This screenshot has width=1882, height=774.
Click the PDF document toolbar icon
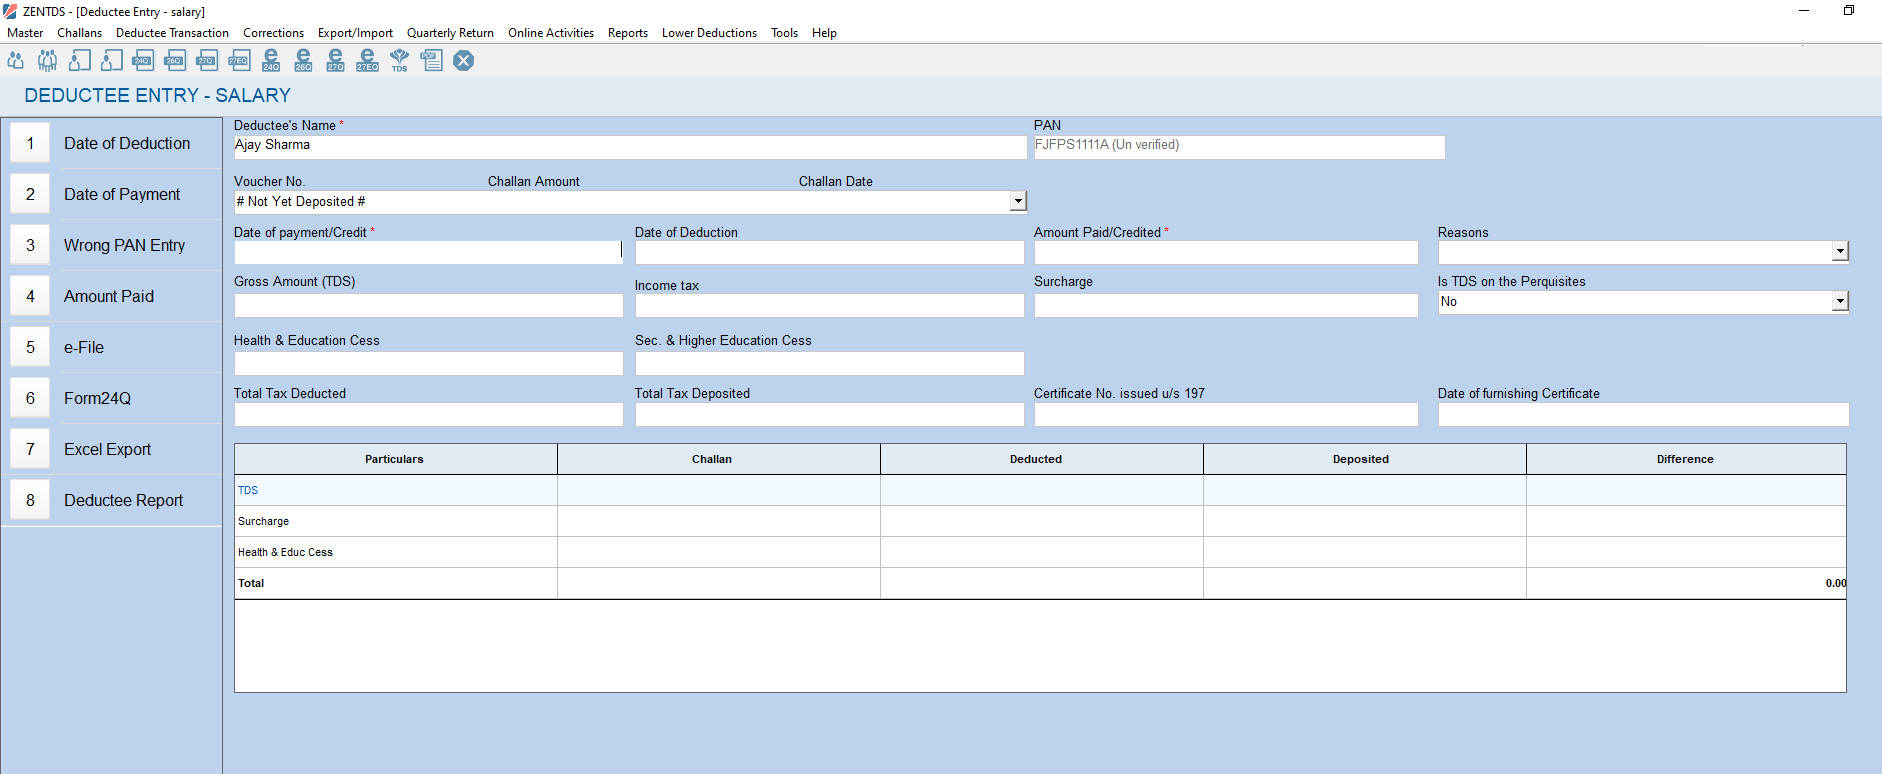(432, 61)
